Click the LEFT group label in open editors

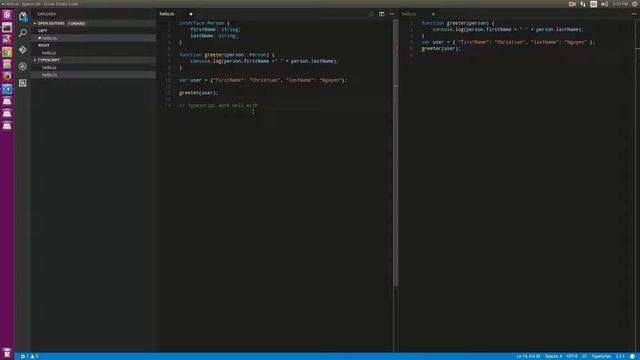(x=42, y=31)
